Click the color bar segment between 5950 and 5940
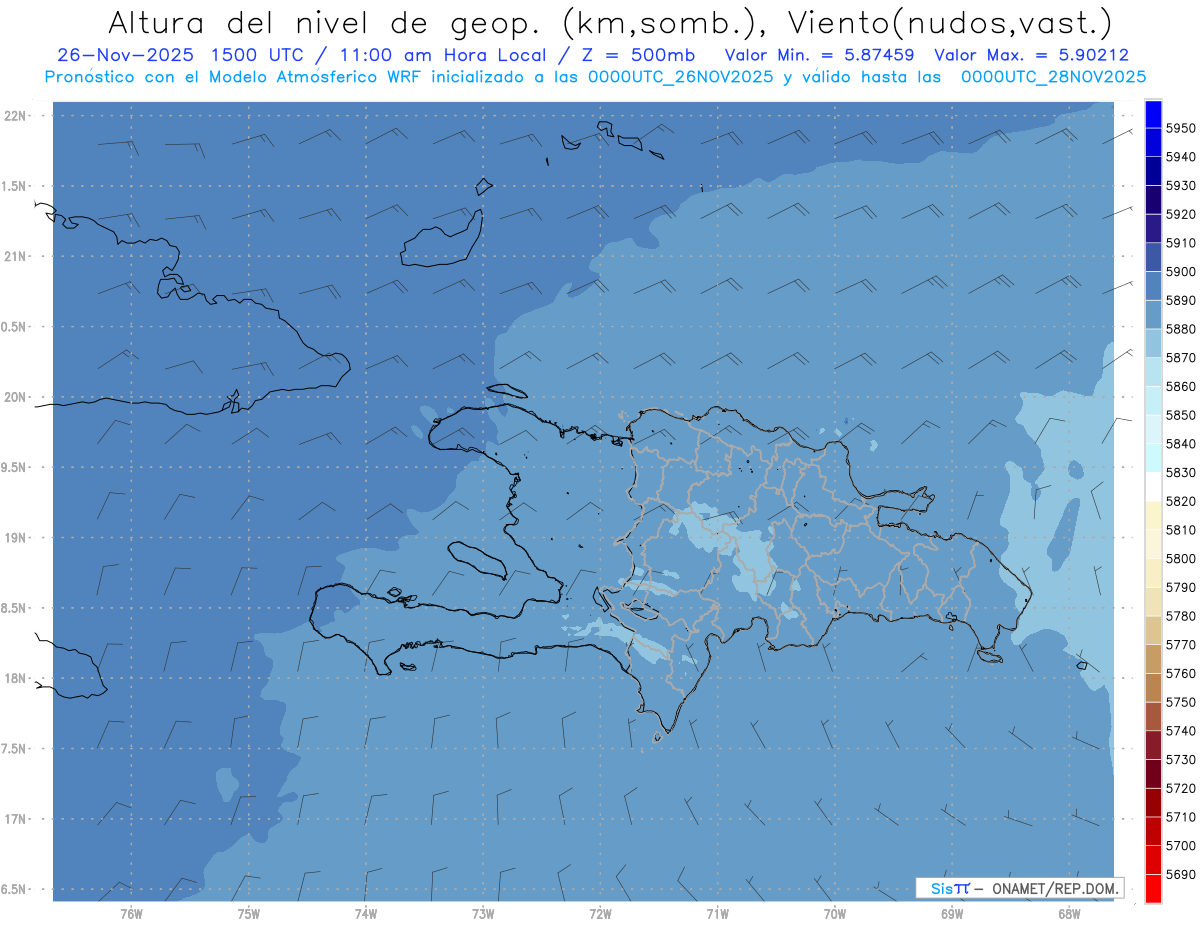The image size is (1200, 927). pos(1152,143)
